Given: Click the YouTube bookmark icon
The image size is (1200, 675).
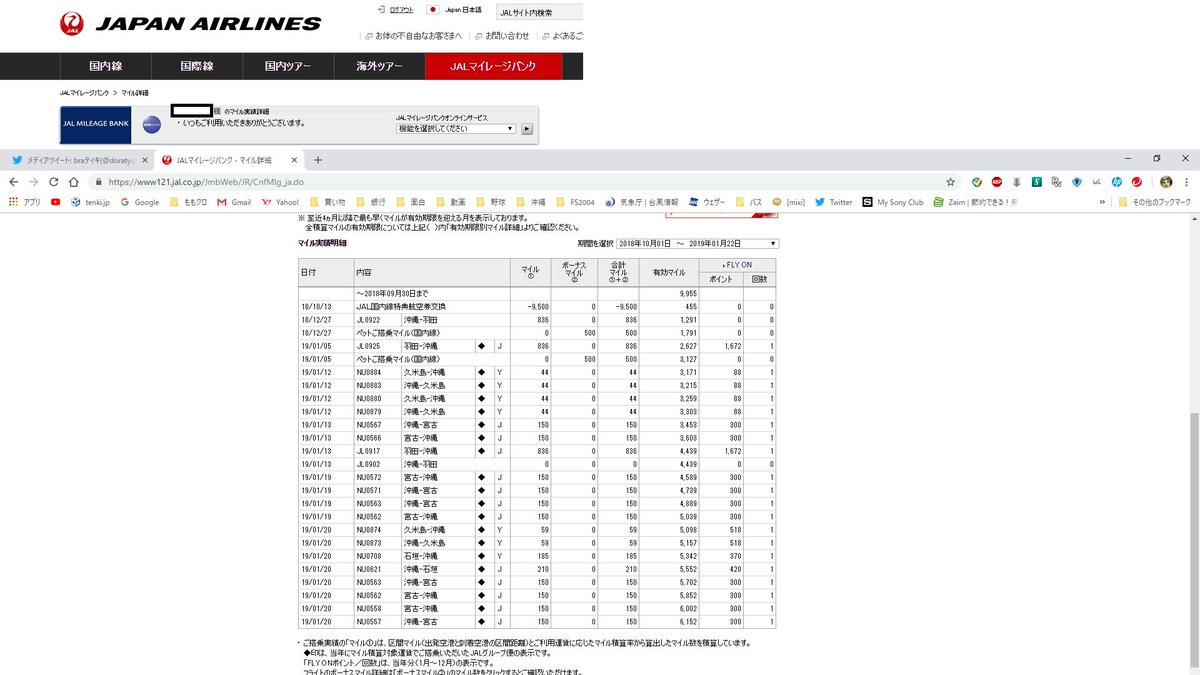Looking at the screenshot, I should pyautogui.click(x=55, y=202).
